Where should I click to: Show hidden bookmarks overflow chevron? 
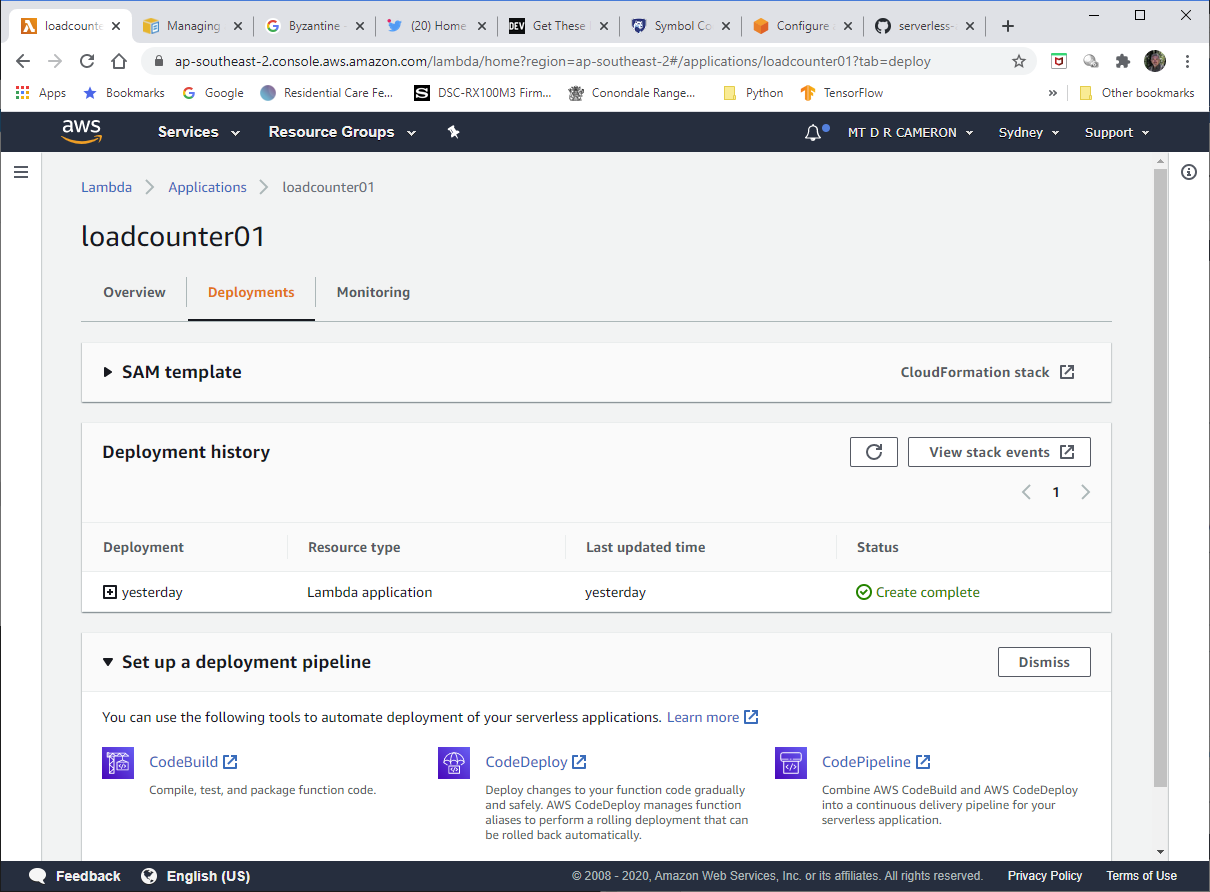[x=1052, y=93]
